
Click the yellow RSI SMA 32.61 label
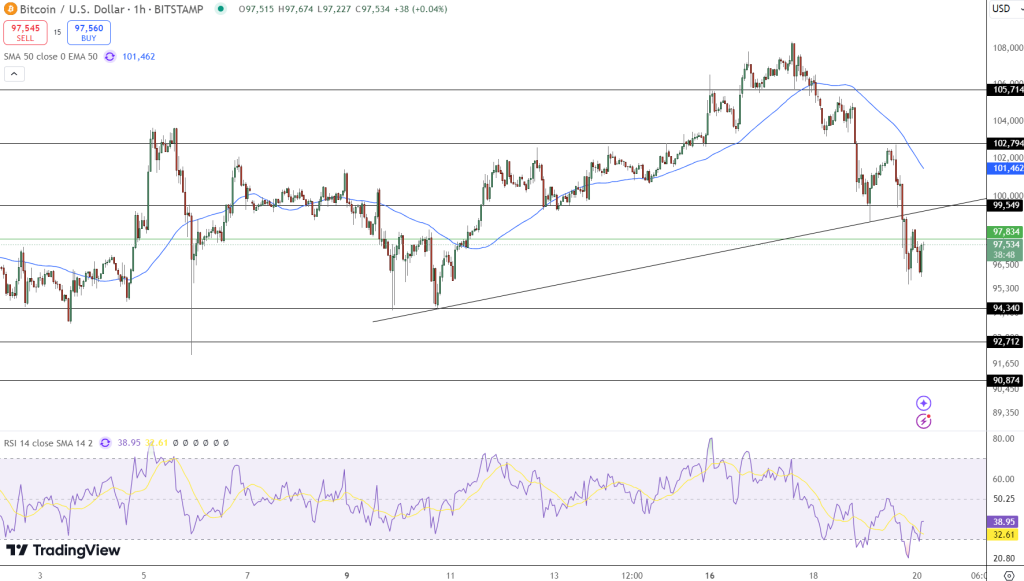[x=1004, y=535]
